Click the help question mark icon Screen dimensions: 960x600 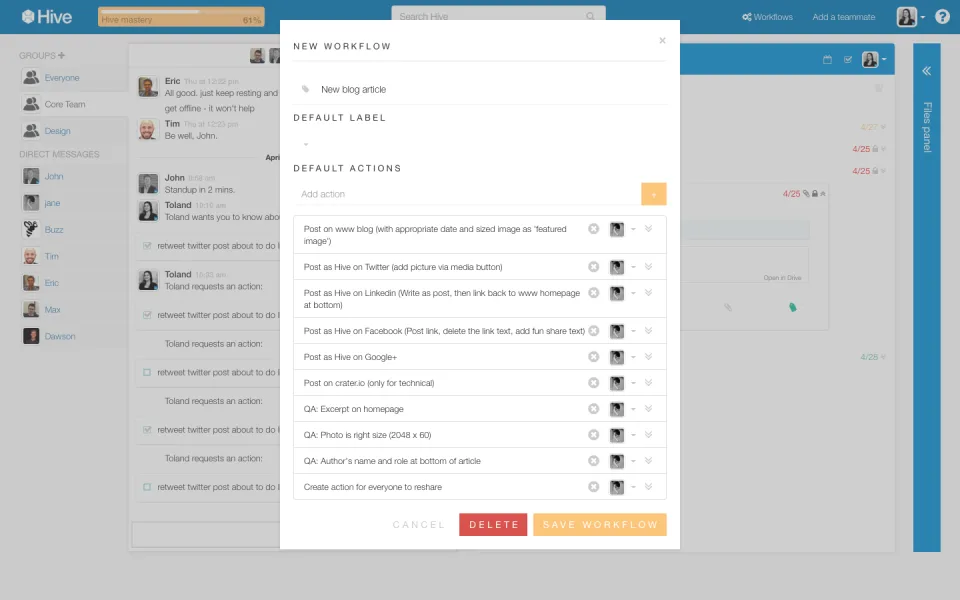pos(942,17)
